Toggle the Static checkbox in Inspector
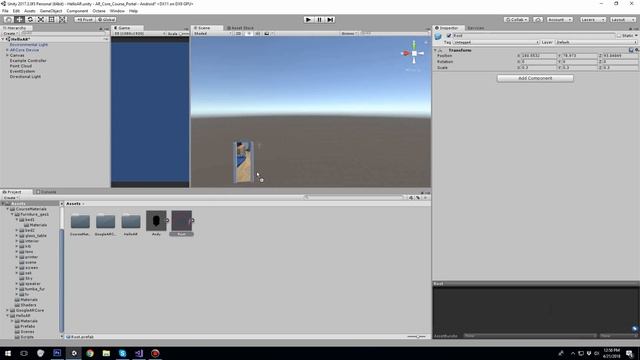Image resolution: width=640 pixels, height=360 pixels. [619, 36]
